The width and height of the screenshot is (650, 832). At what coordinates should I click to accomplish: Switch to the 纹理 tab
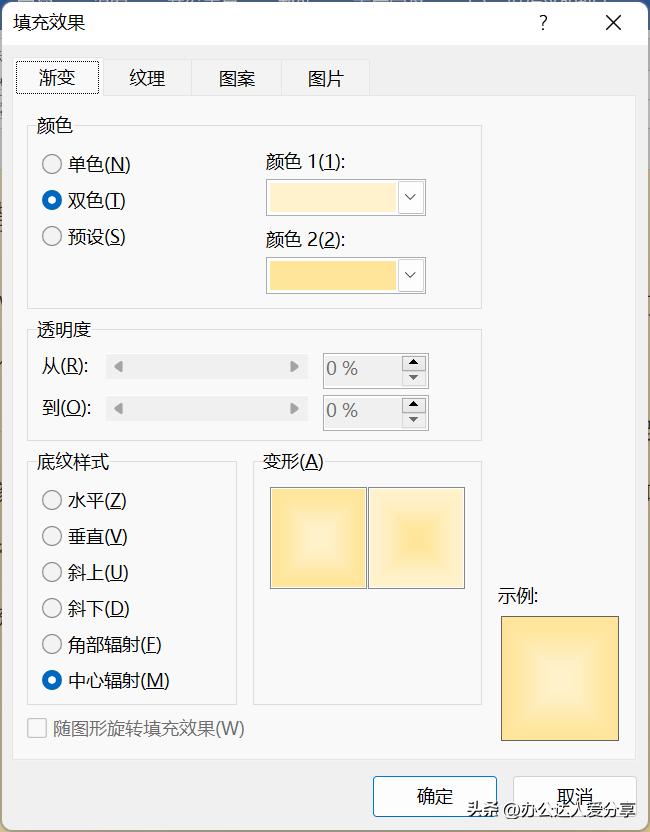coord(147,78)
